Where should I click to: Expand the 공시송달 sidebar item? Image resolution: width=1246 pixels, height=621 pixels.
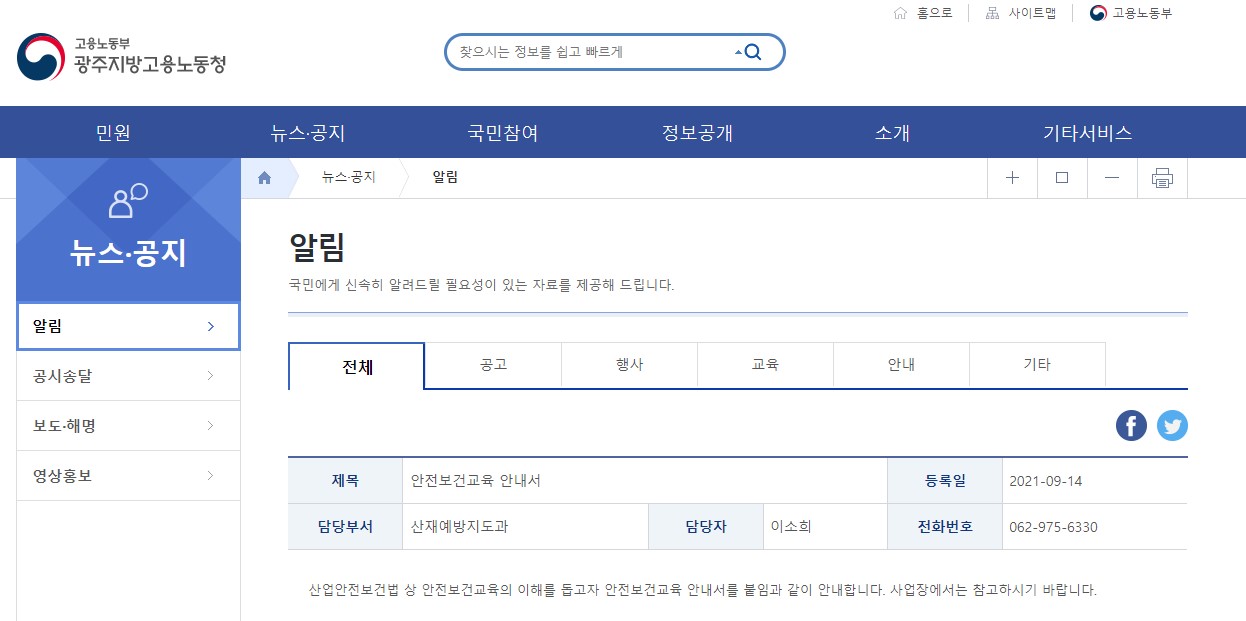(x=128, y=376)
